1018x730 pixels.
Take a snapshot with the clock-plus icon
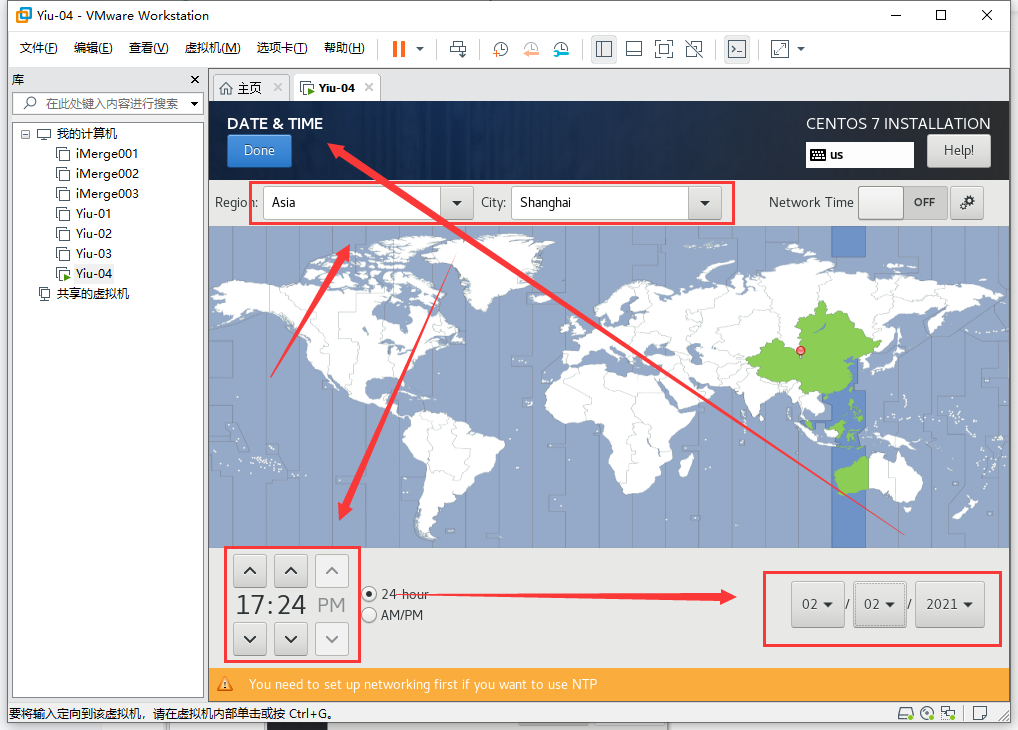(500, 49)
